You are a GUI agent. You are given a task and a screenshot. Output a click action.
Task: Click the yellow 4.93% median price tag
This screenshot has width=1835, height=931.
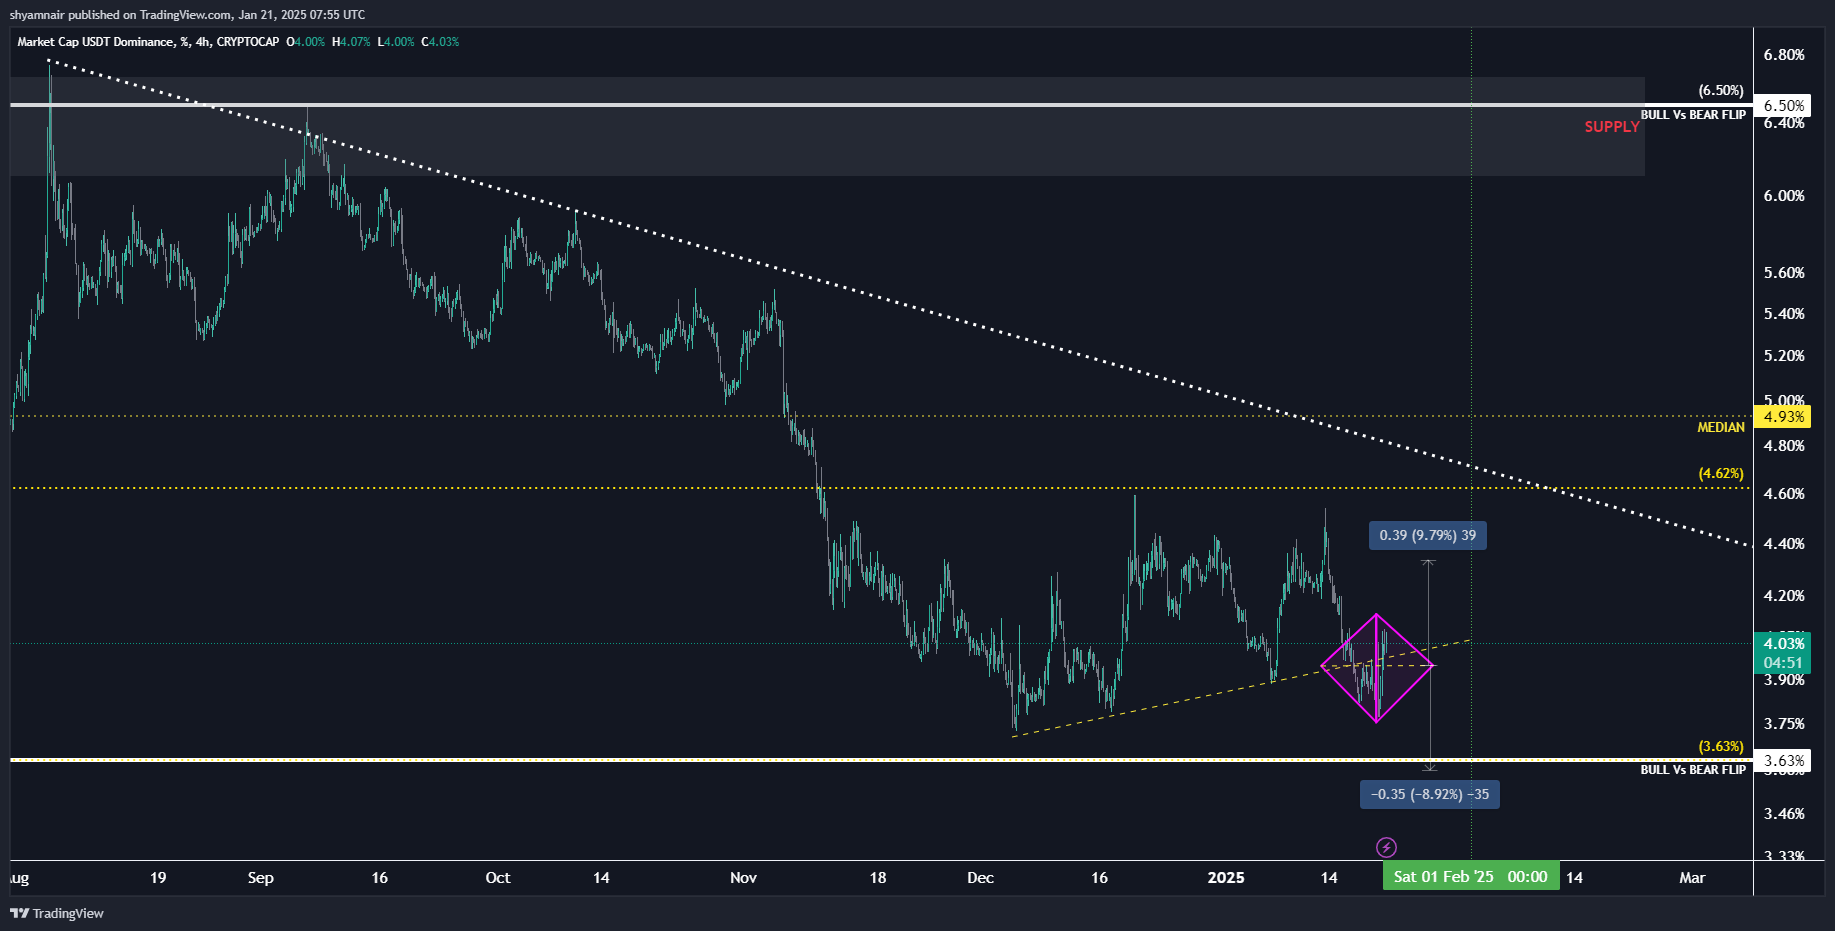click(1784, 417)
